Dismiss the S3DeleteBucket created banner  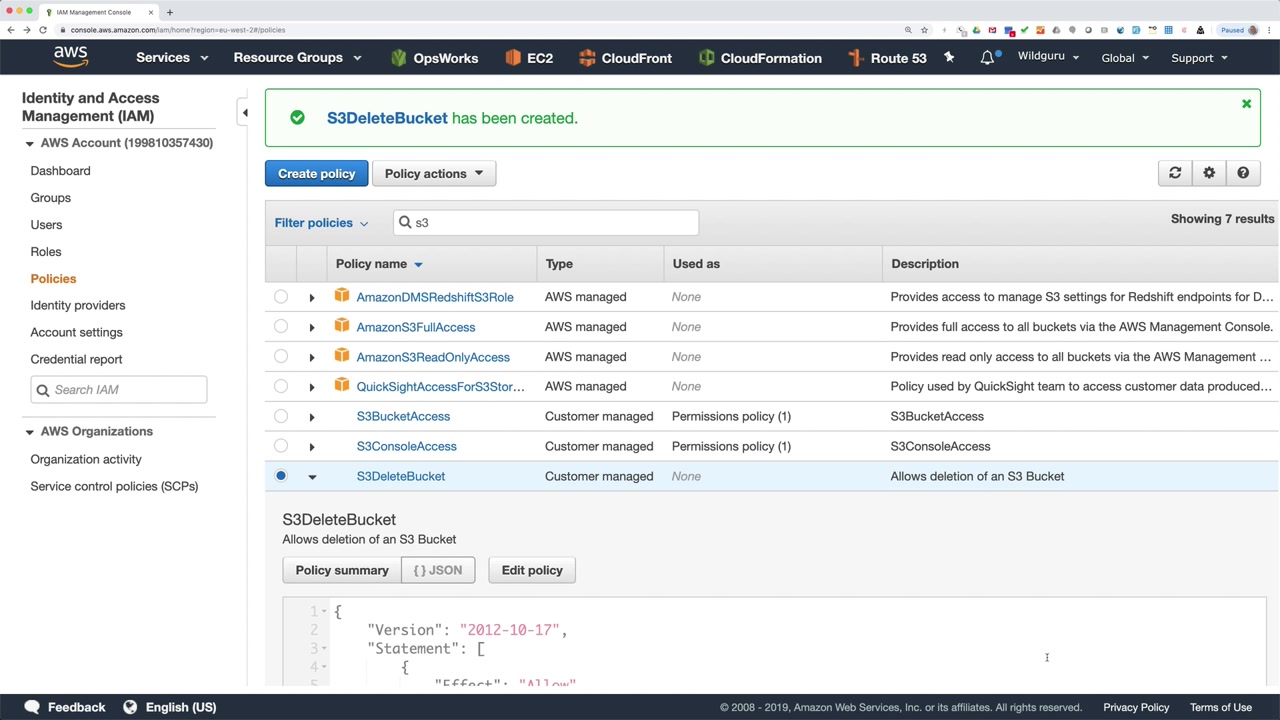coord(1246,104)
